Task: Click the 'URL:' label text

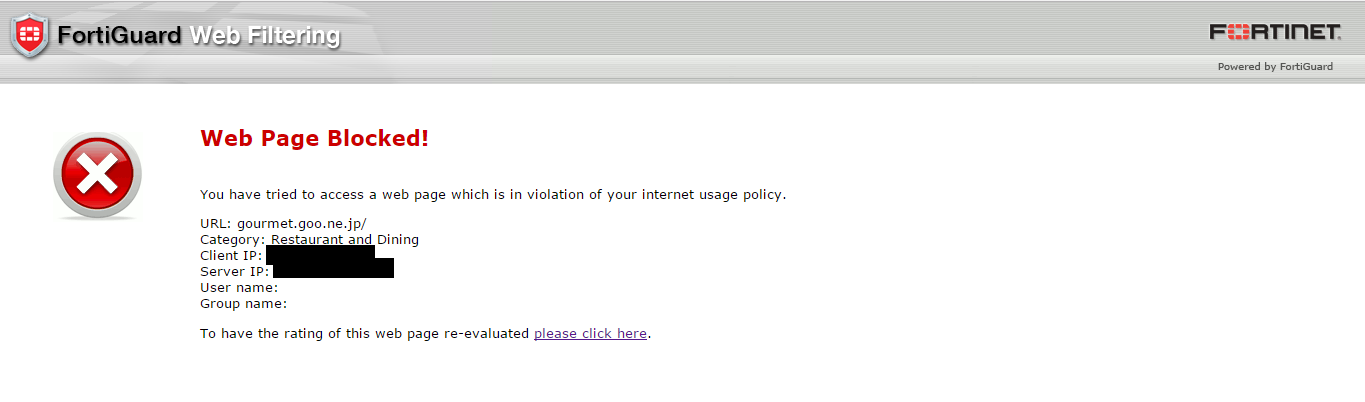Action: pos(216,224)
